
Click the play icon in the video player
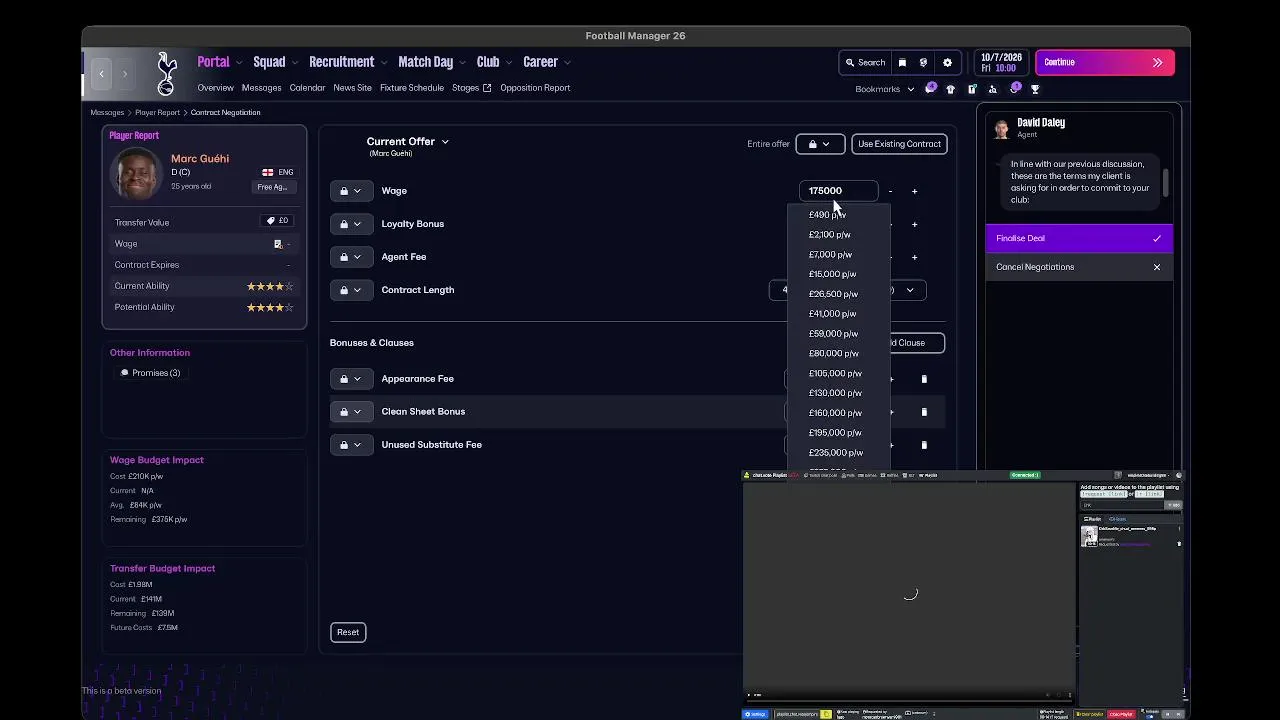pos(750,695)
